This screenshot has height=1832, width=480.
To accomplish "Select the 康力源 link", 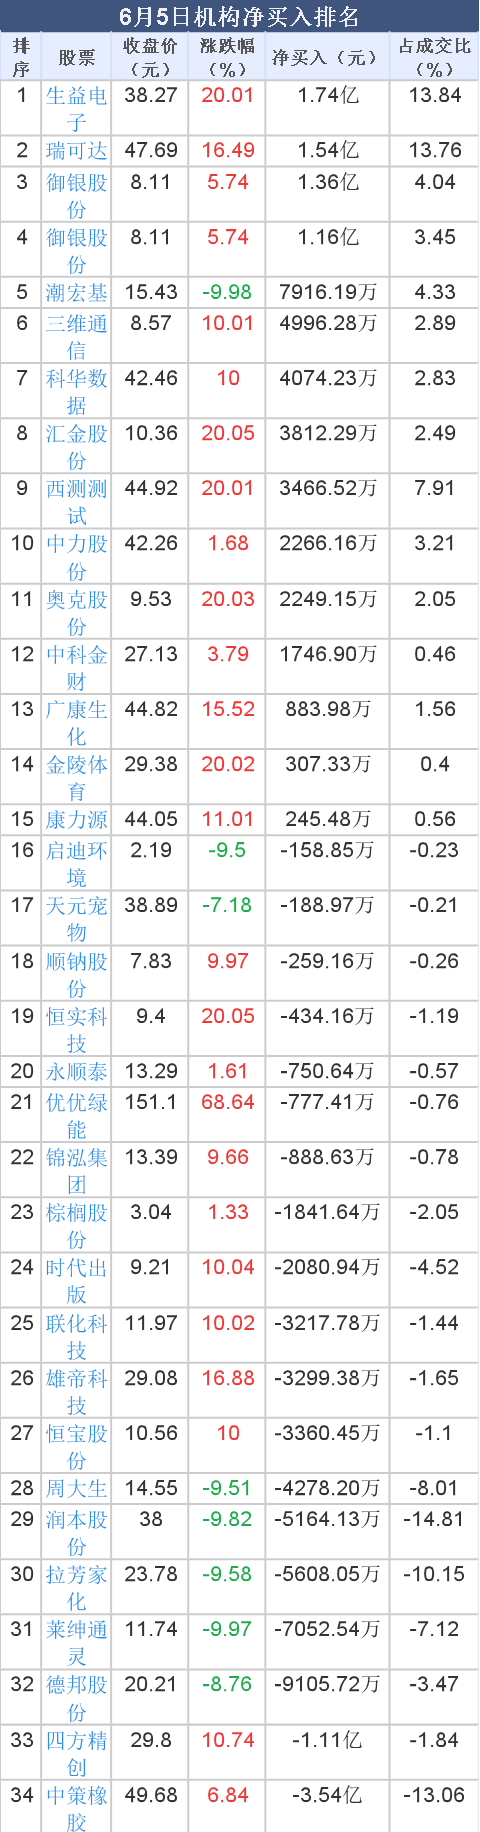I will click(77, 819).
